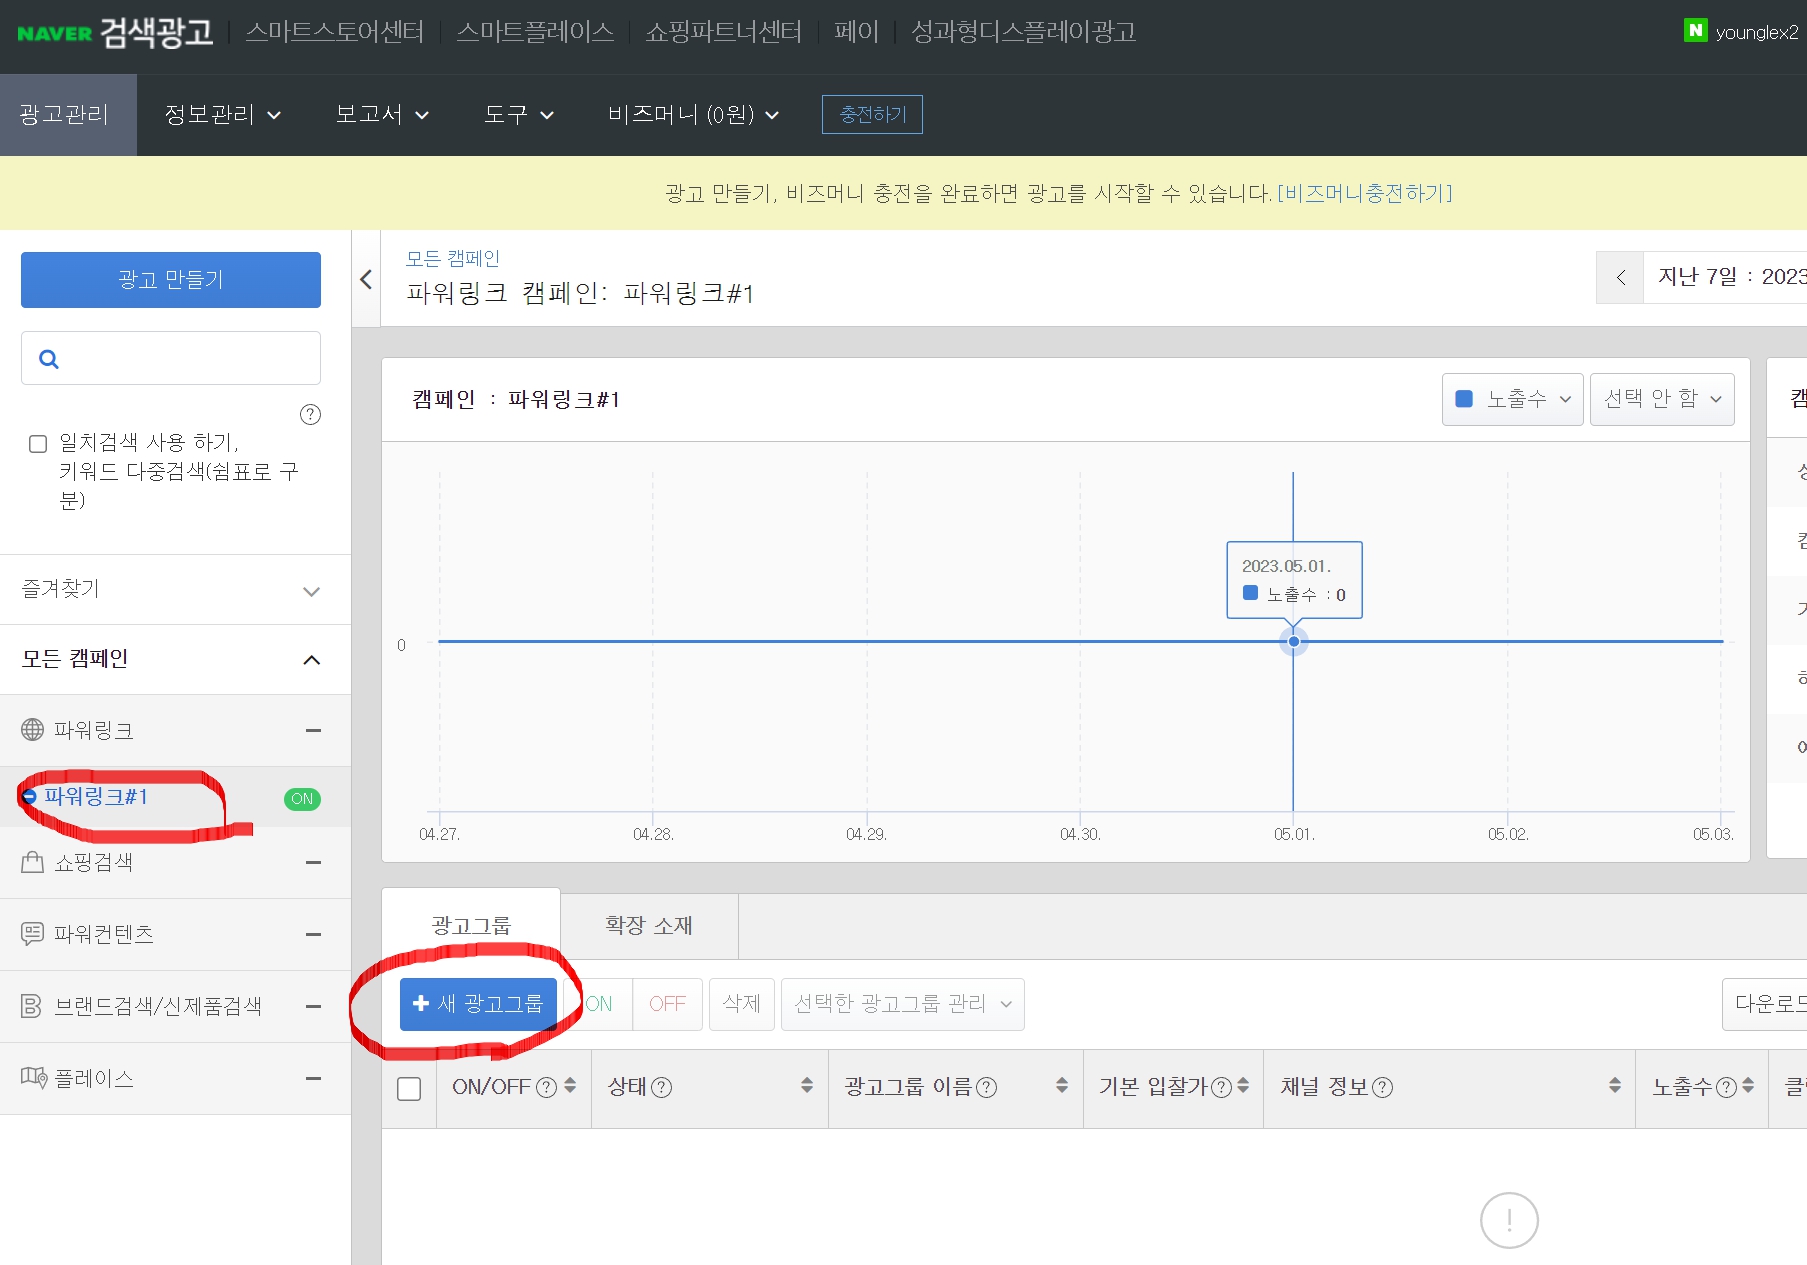Collapse the 파워링크 campaign type
The width and height of the screenshot is (1807, 1265).
click(x=313, y=731)
